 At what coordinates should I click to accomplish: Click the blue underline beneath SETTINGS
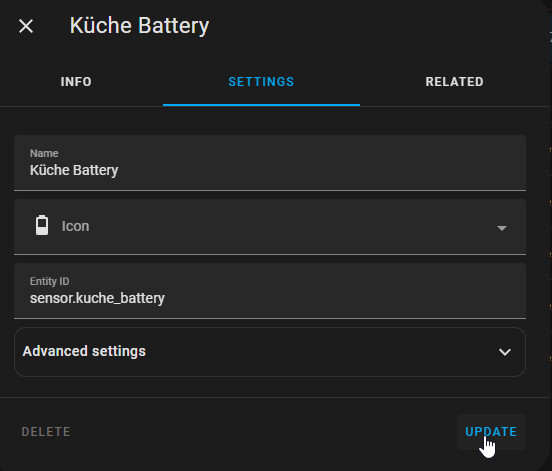pyautogui.click(x=261, y=105)
